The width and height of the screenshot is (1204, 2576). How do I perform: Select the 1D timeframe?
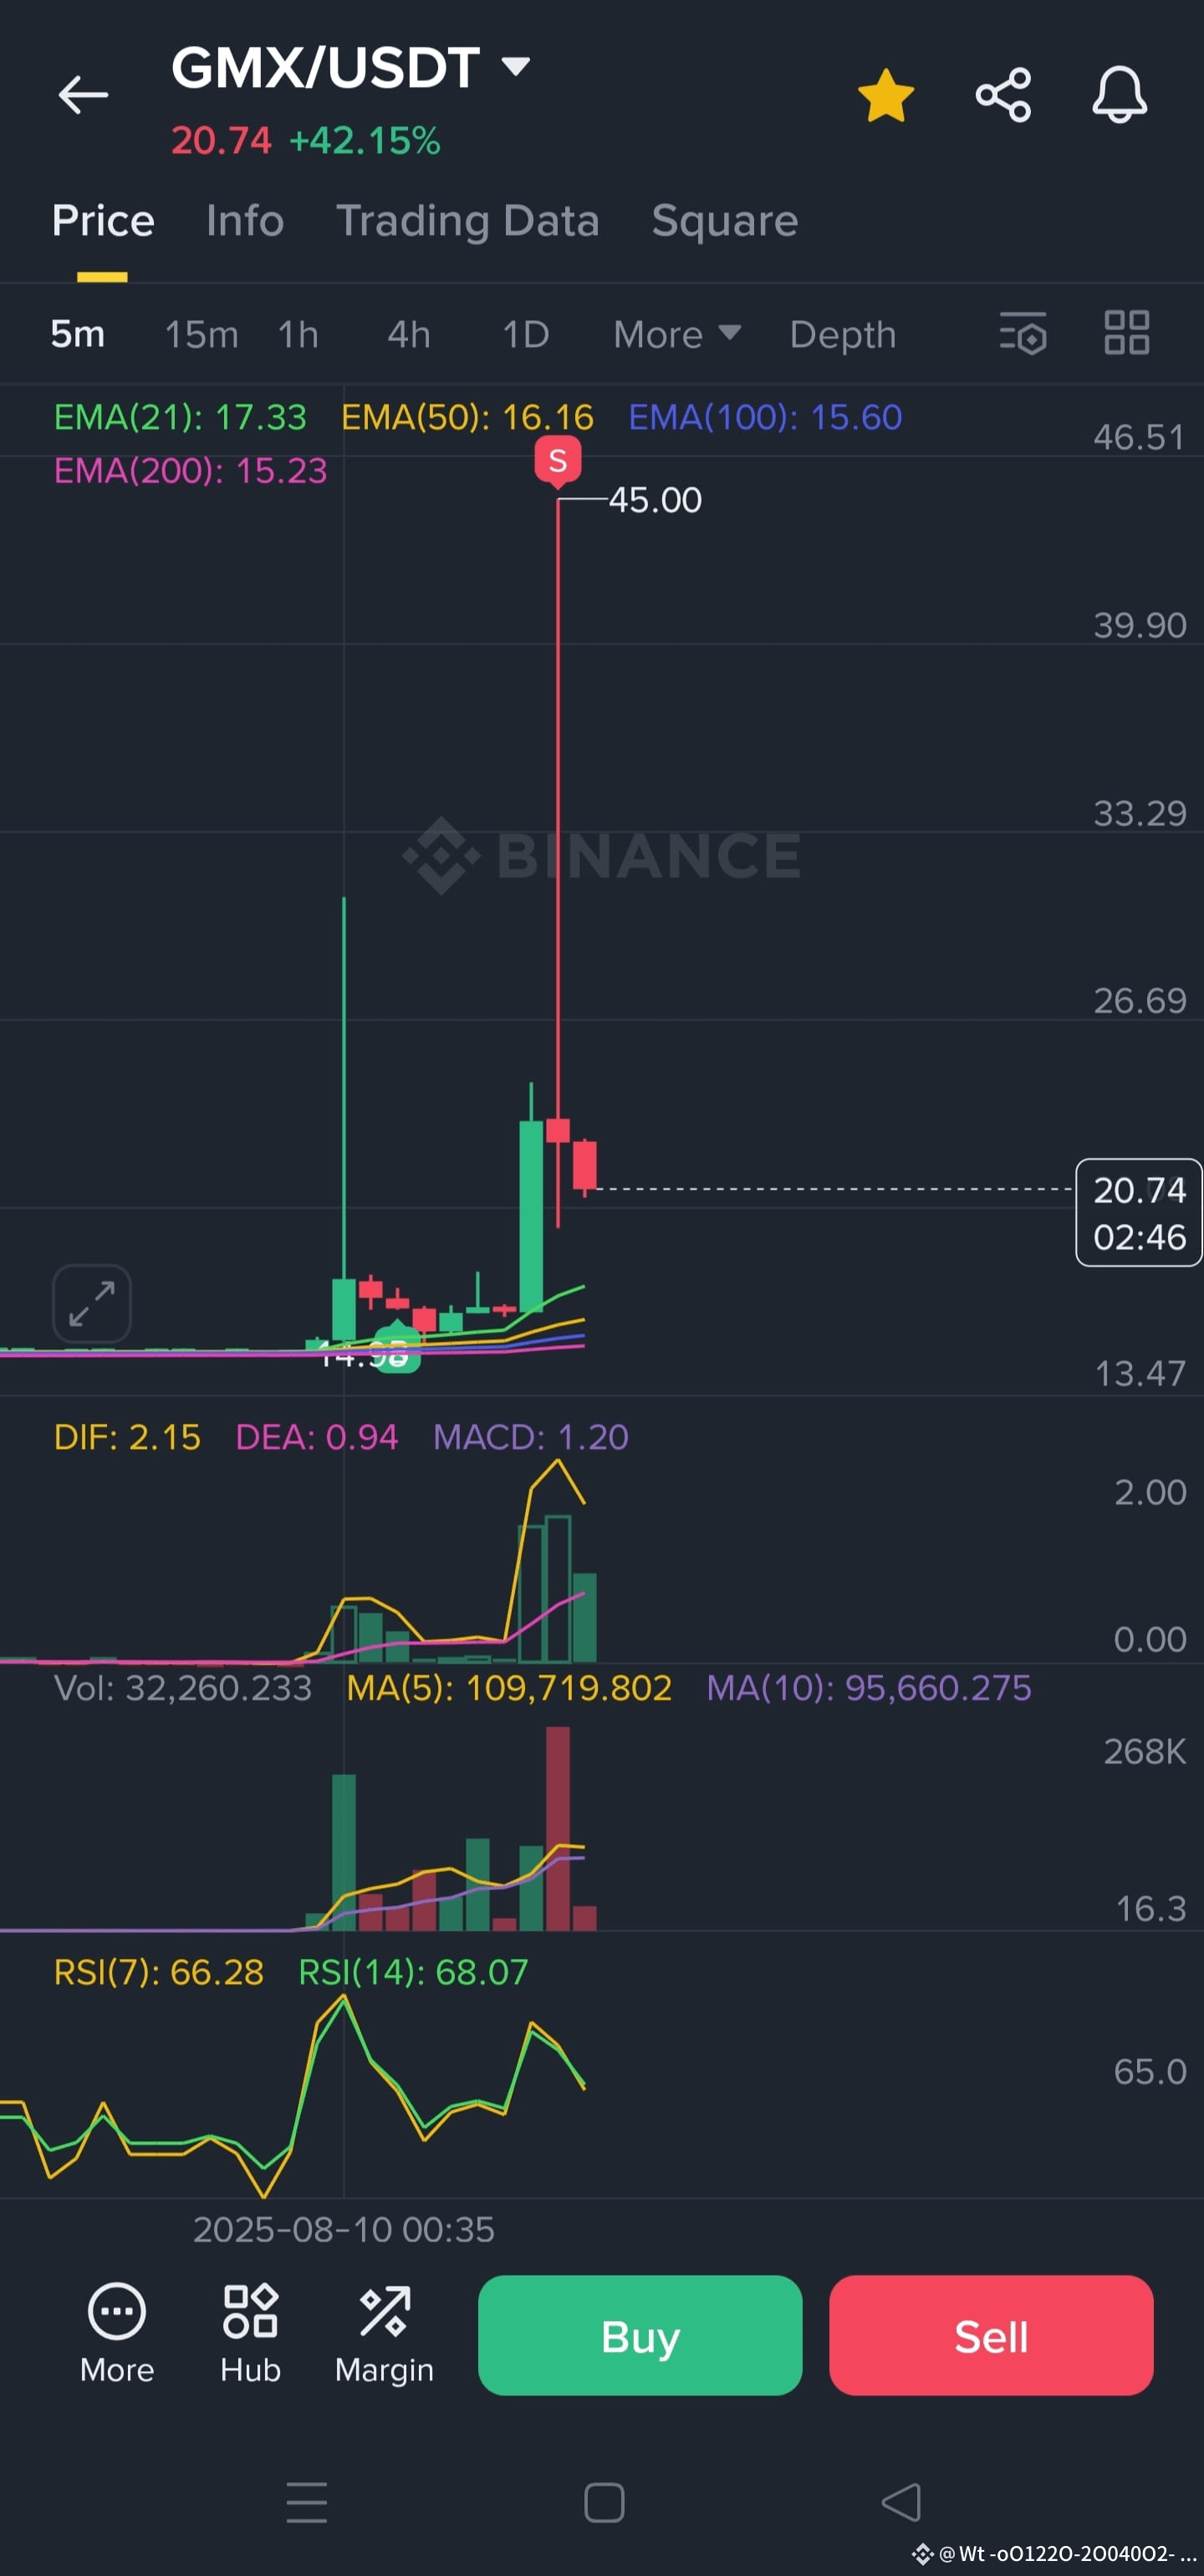pos(526,334)
